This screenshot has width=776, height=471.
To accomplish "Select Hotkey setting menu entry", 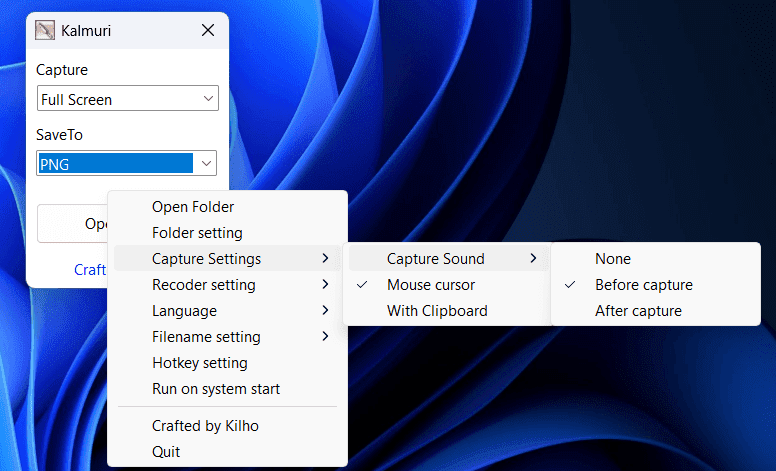I will click(227, 363).
